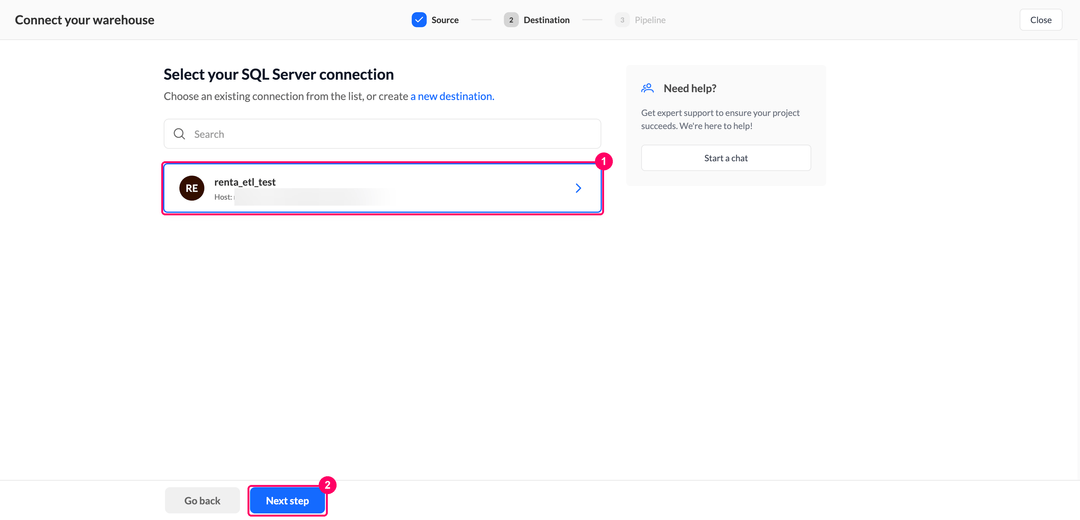Click the Go back button

pos(202,501)
